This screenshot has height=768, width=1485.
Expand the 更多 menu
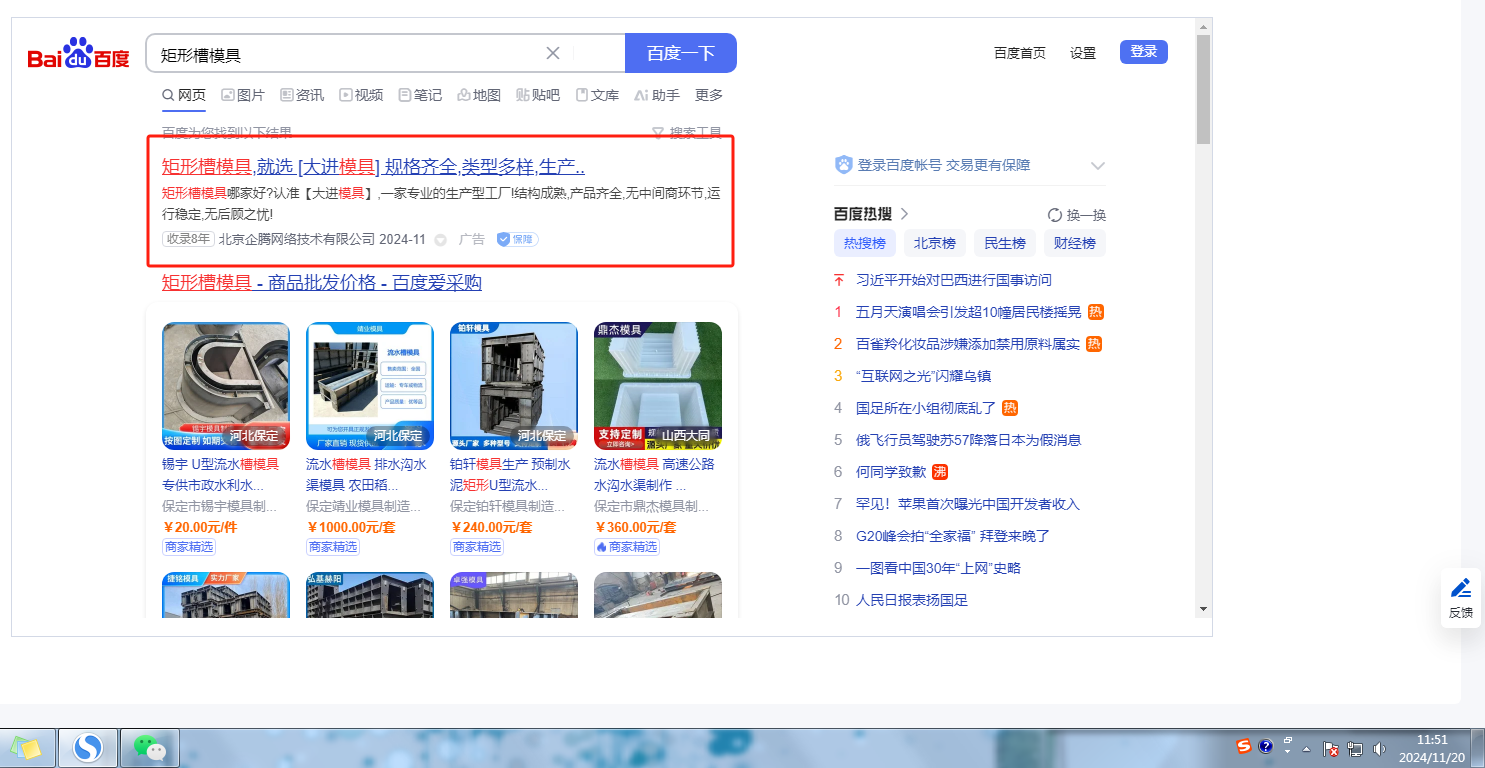click(709, 95)
